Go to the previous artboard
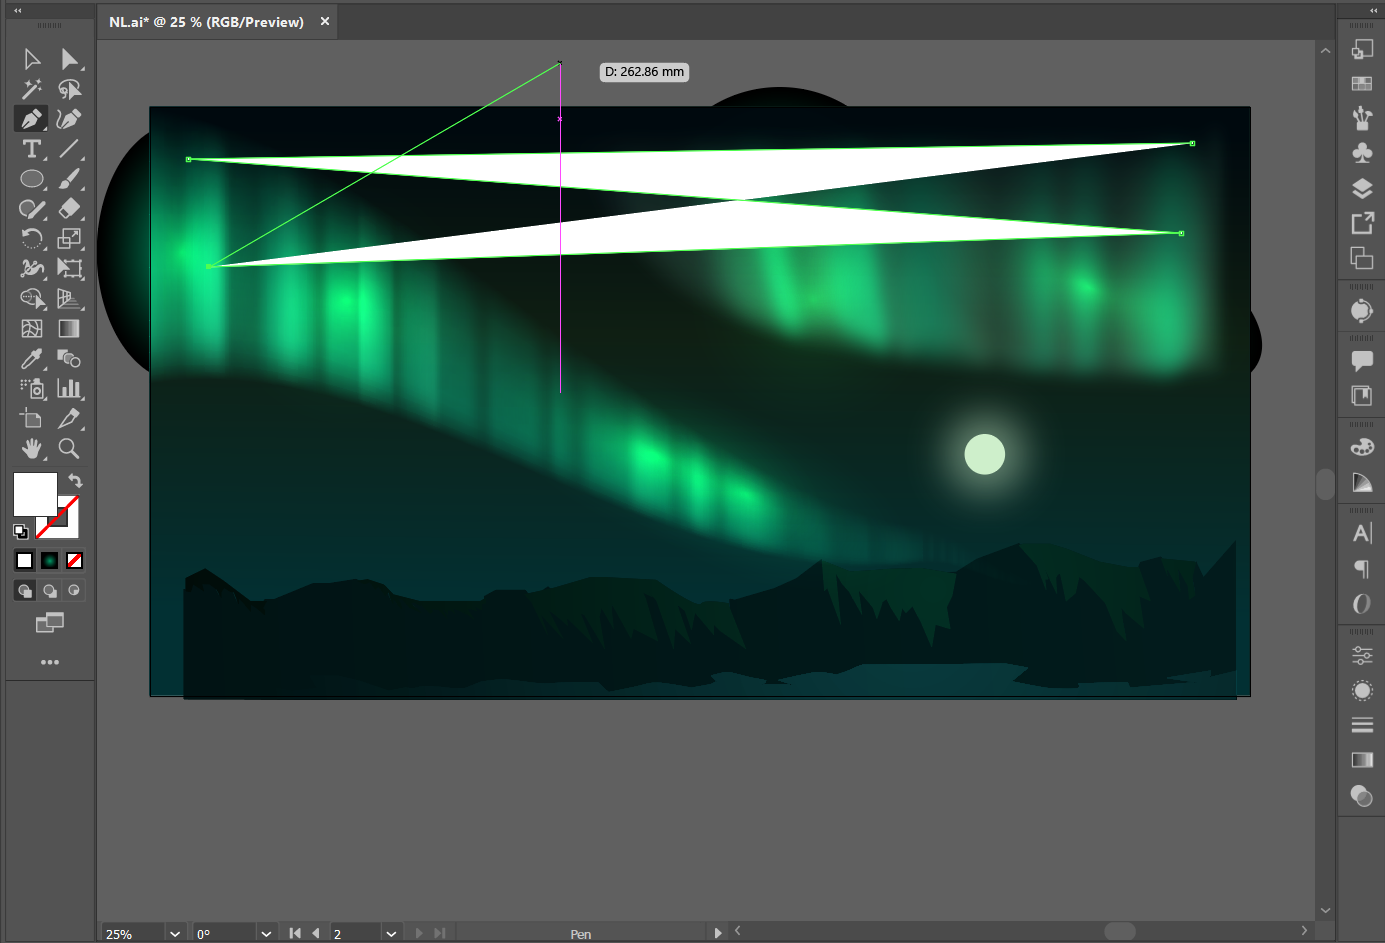The width and height of the screenshot is (1385, 943). 316,933
